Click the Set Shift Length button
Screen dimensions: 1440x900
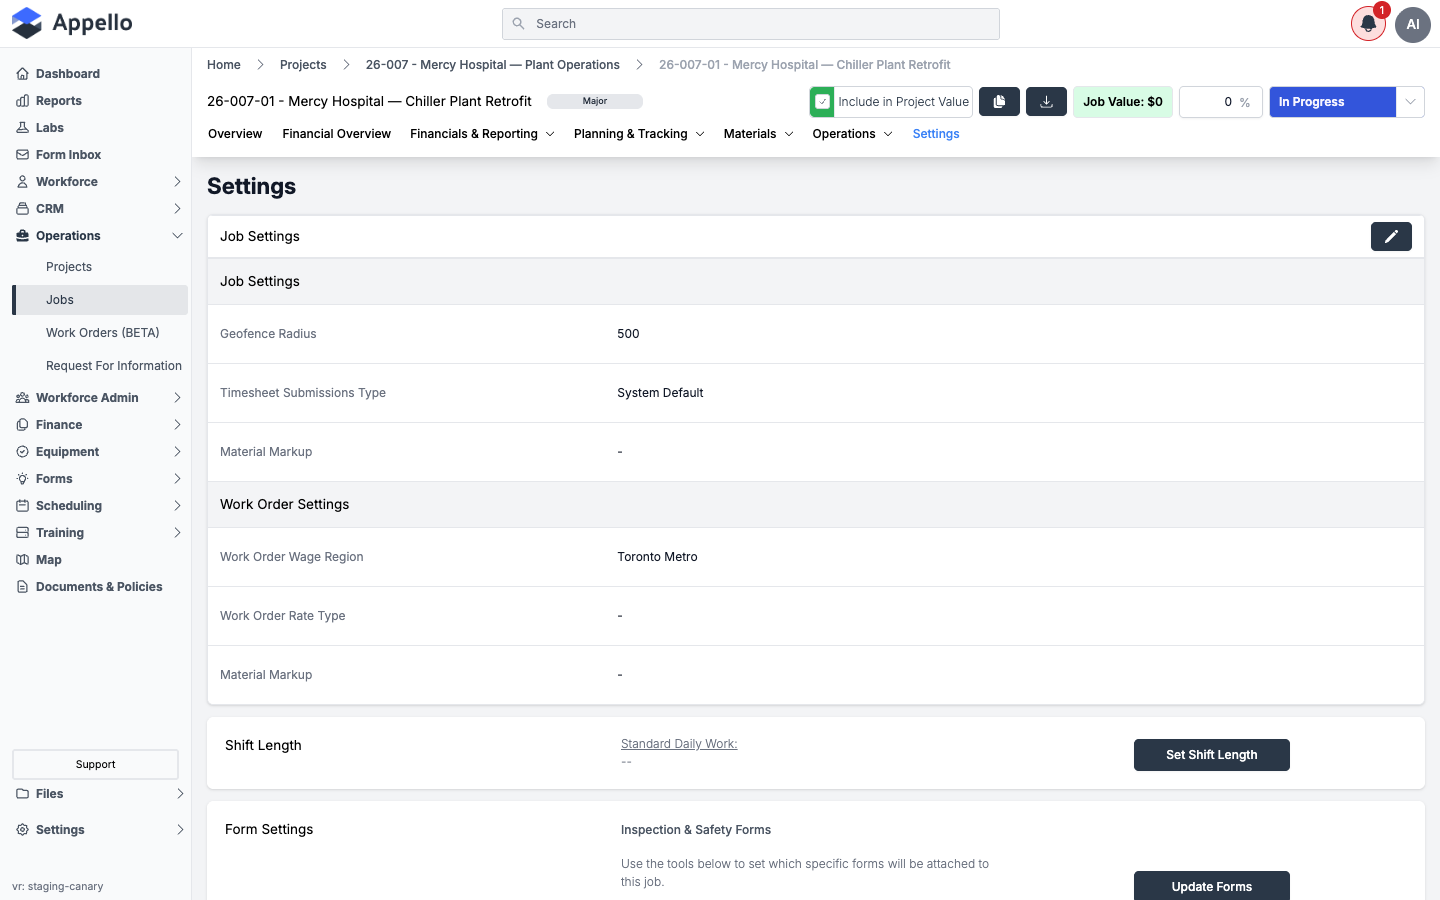coord(1211,755)
